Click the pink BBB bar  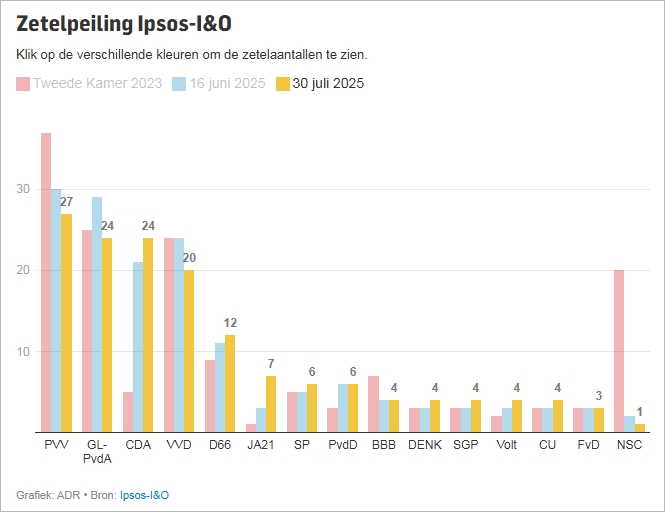point(373,404)
